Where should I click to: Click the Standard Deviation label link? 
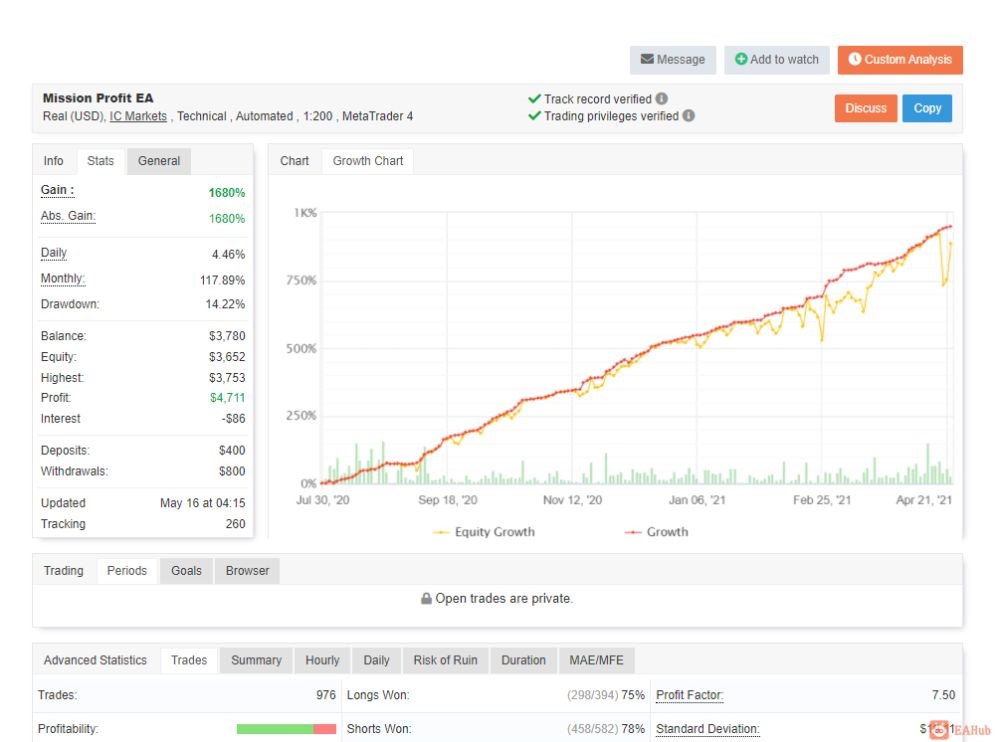pyautogui.click(x=708, y=729)
